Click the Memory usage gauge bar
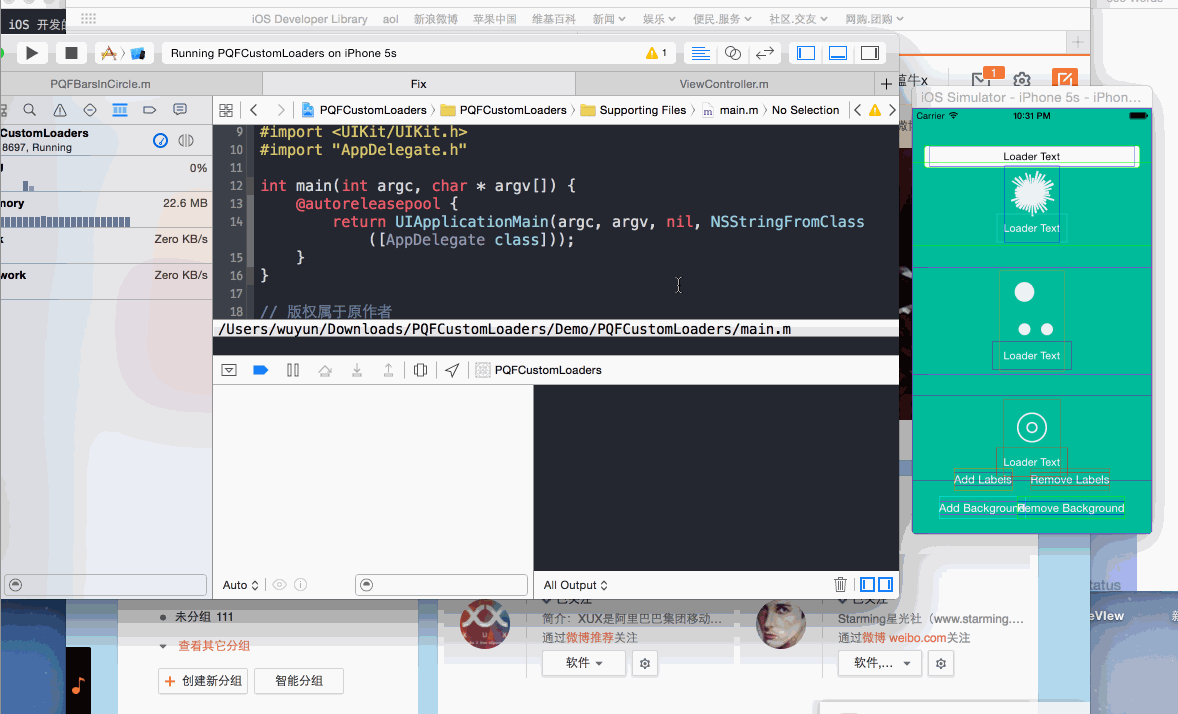 [67, 221]
